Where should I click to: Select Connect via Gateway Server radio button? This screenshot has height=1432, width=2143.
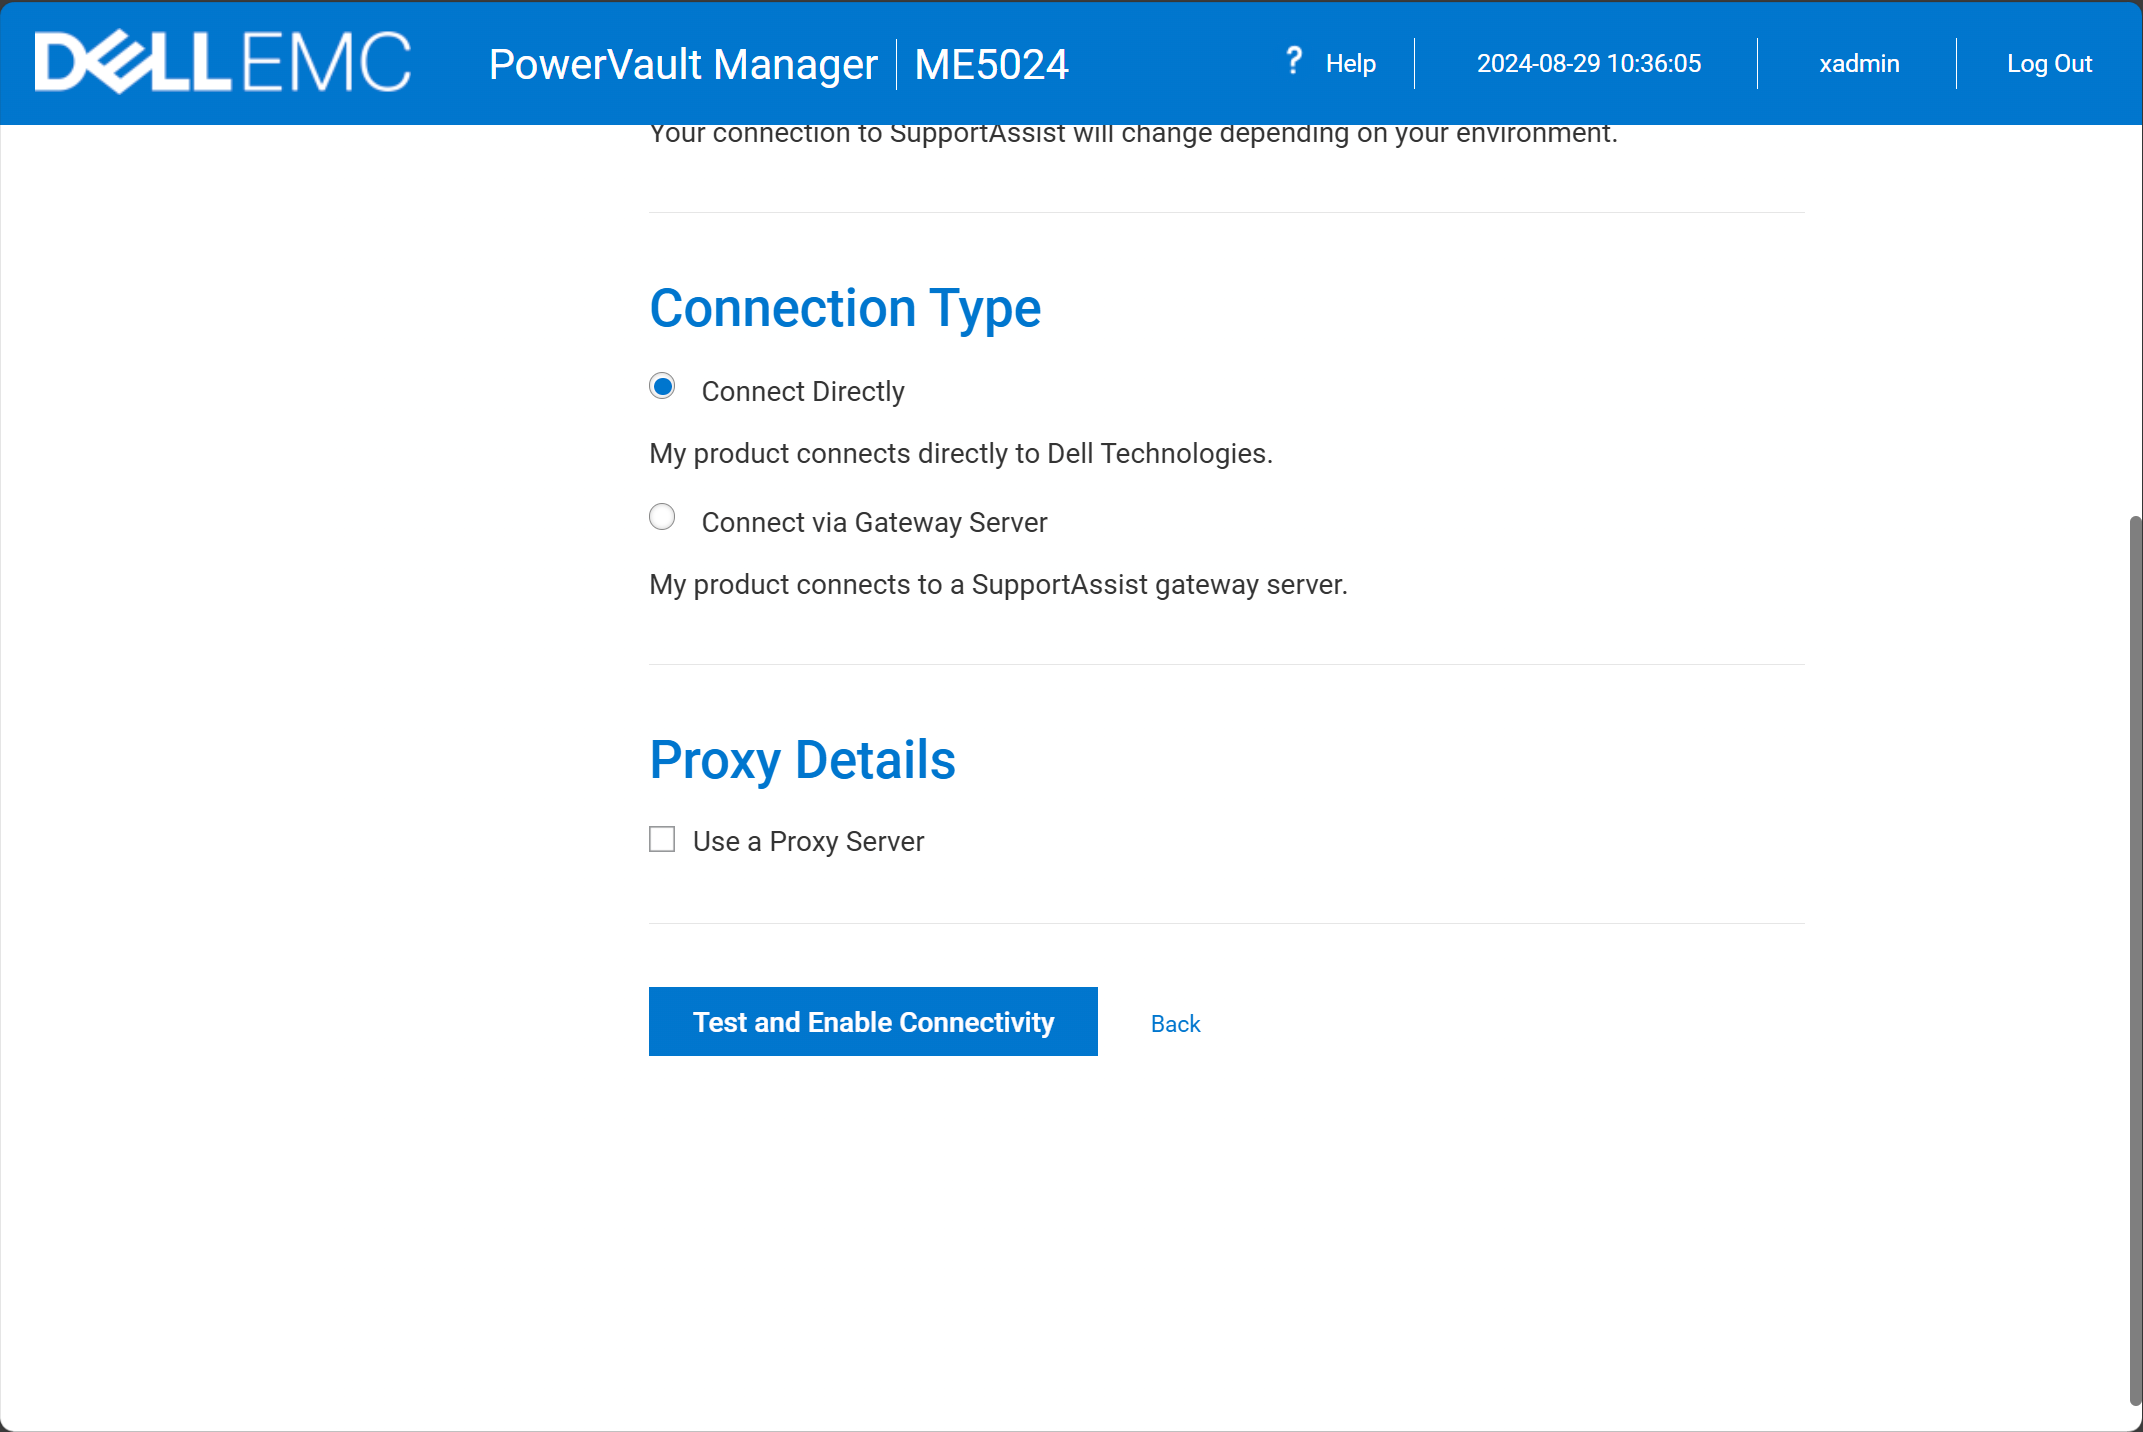point(662,517)
